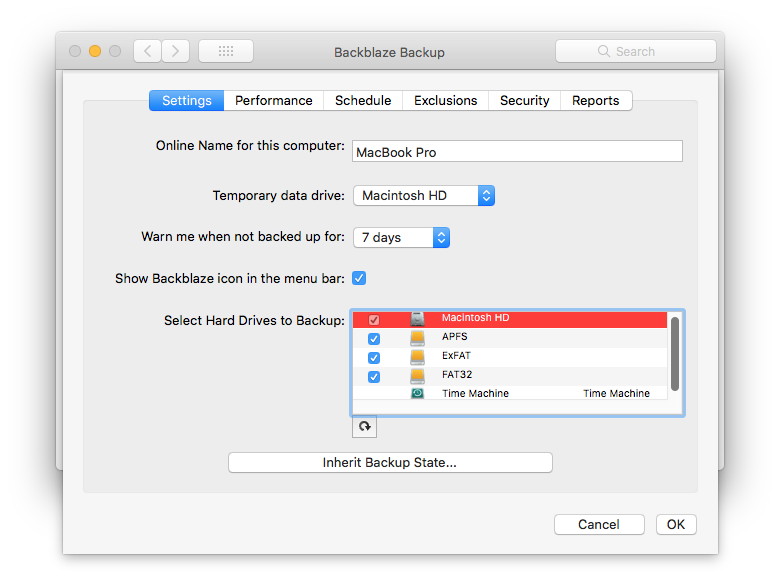This screenshot has width=780, height=575.
Task: Click the Cancel button
Action: (599, 524)
